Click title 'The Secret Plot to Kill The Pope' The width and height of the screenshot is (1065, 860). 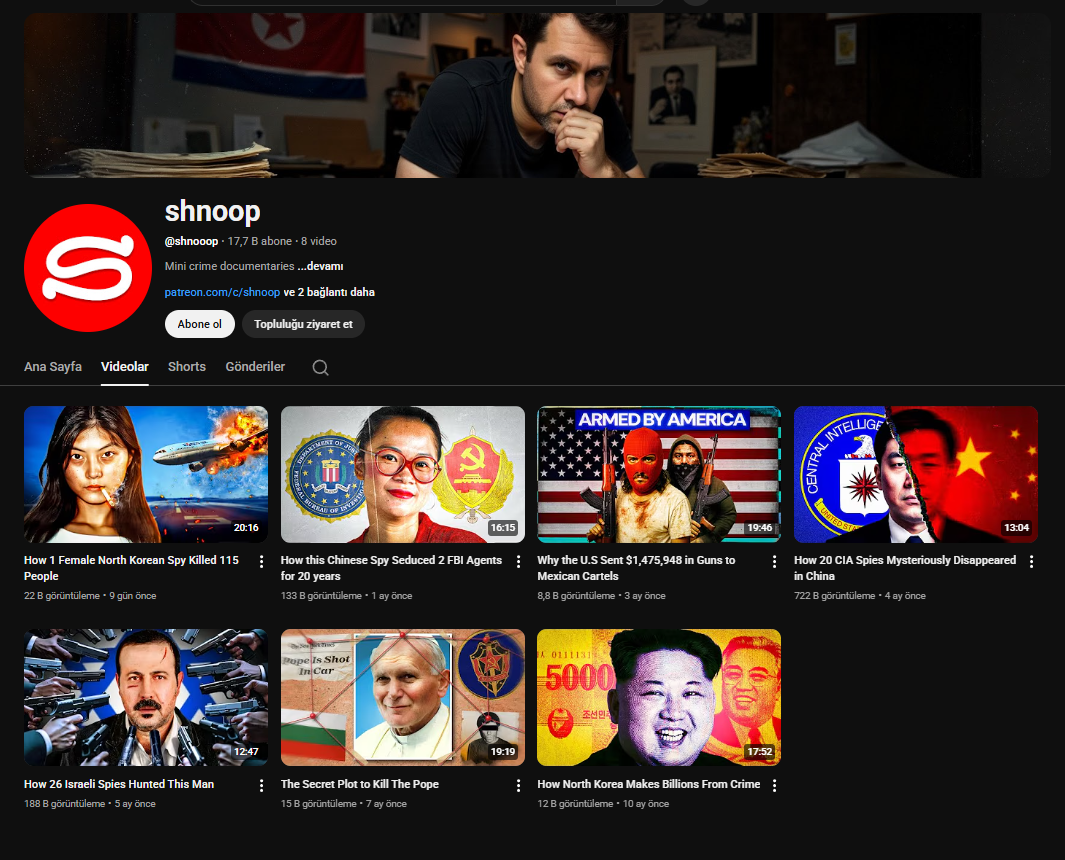pos(360,784)
